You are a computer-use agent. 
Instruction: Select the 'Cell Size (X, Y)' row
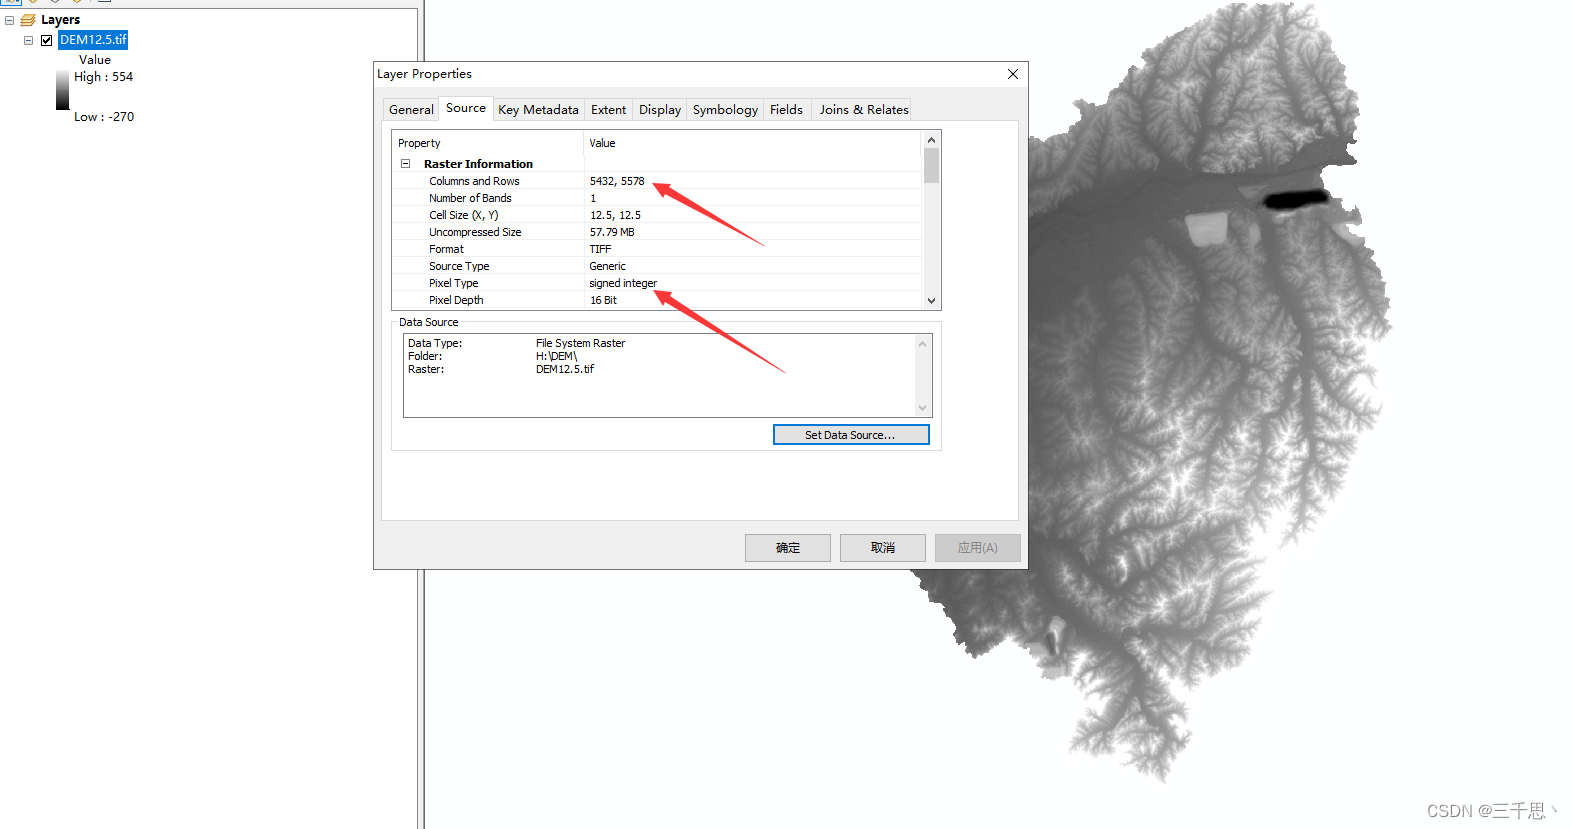click(x=656, y=215)
